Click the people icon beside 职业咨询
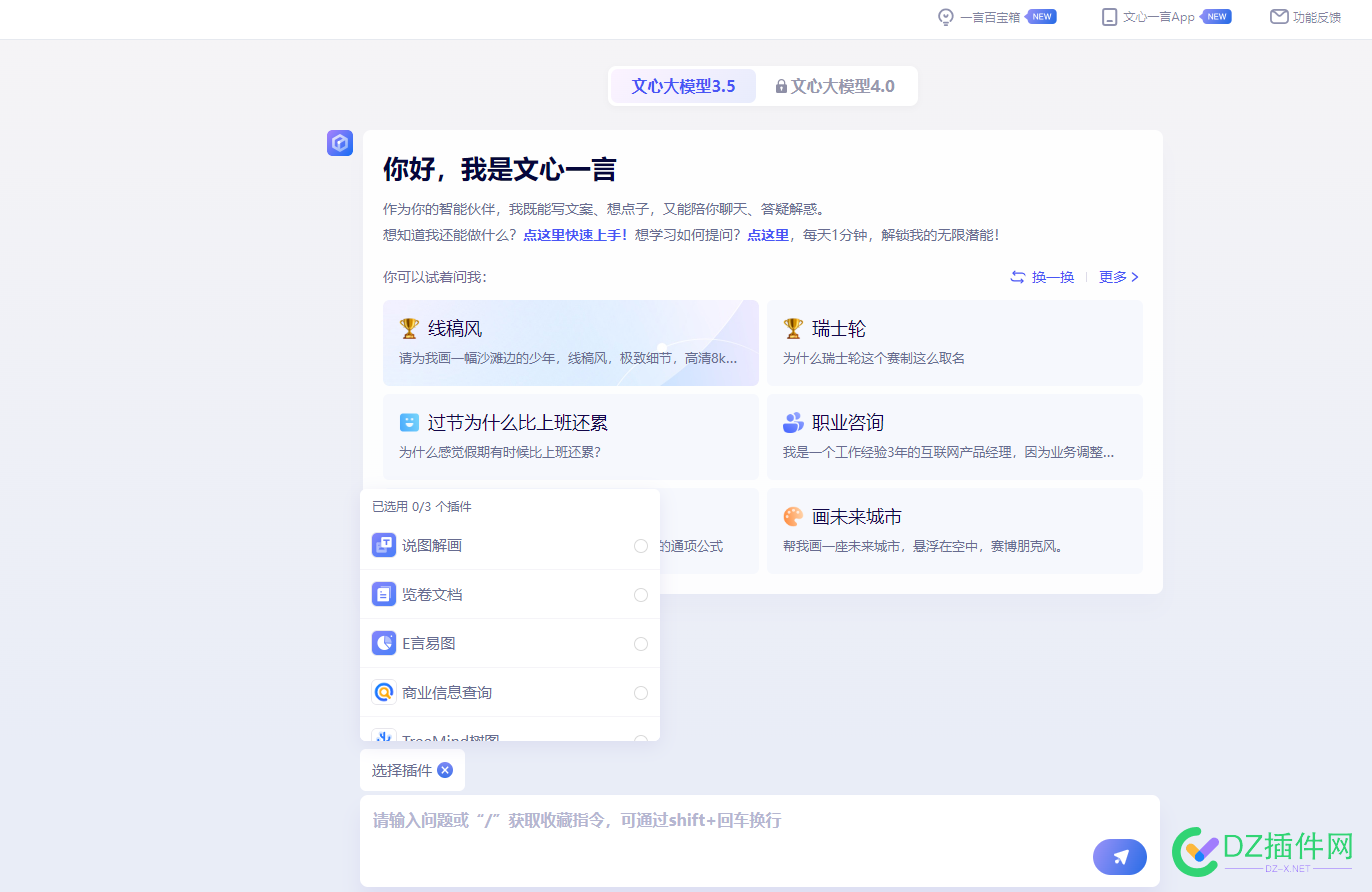This screenshot has height=892, width=1372. [793, 422]
